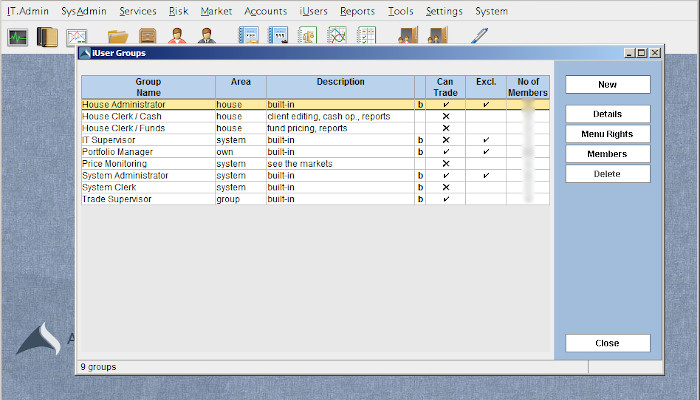Toggle Can Trade for Price Monitoring

click(445, 164)
